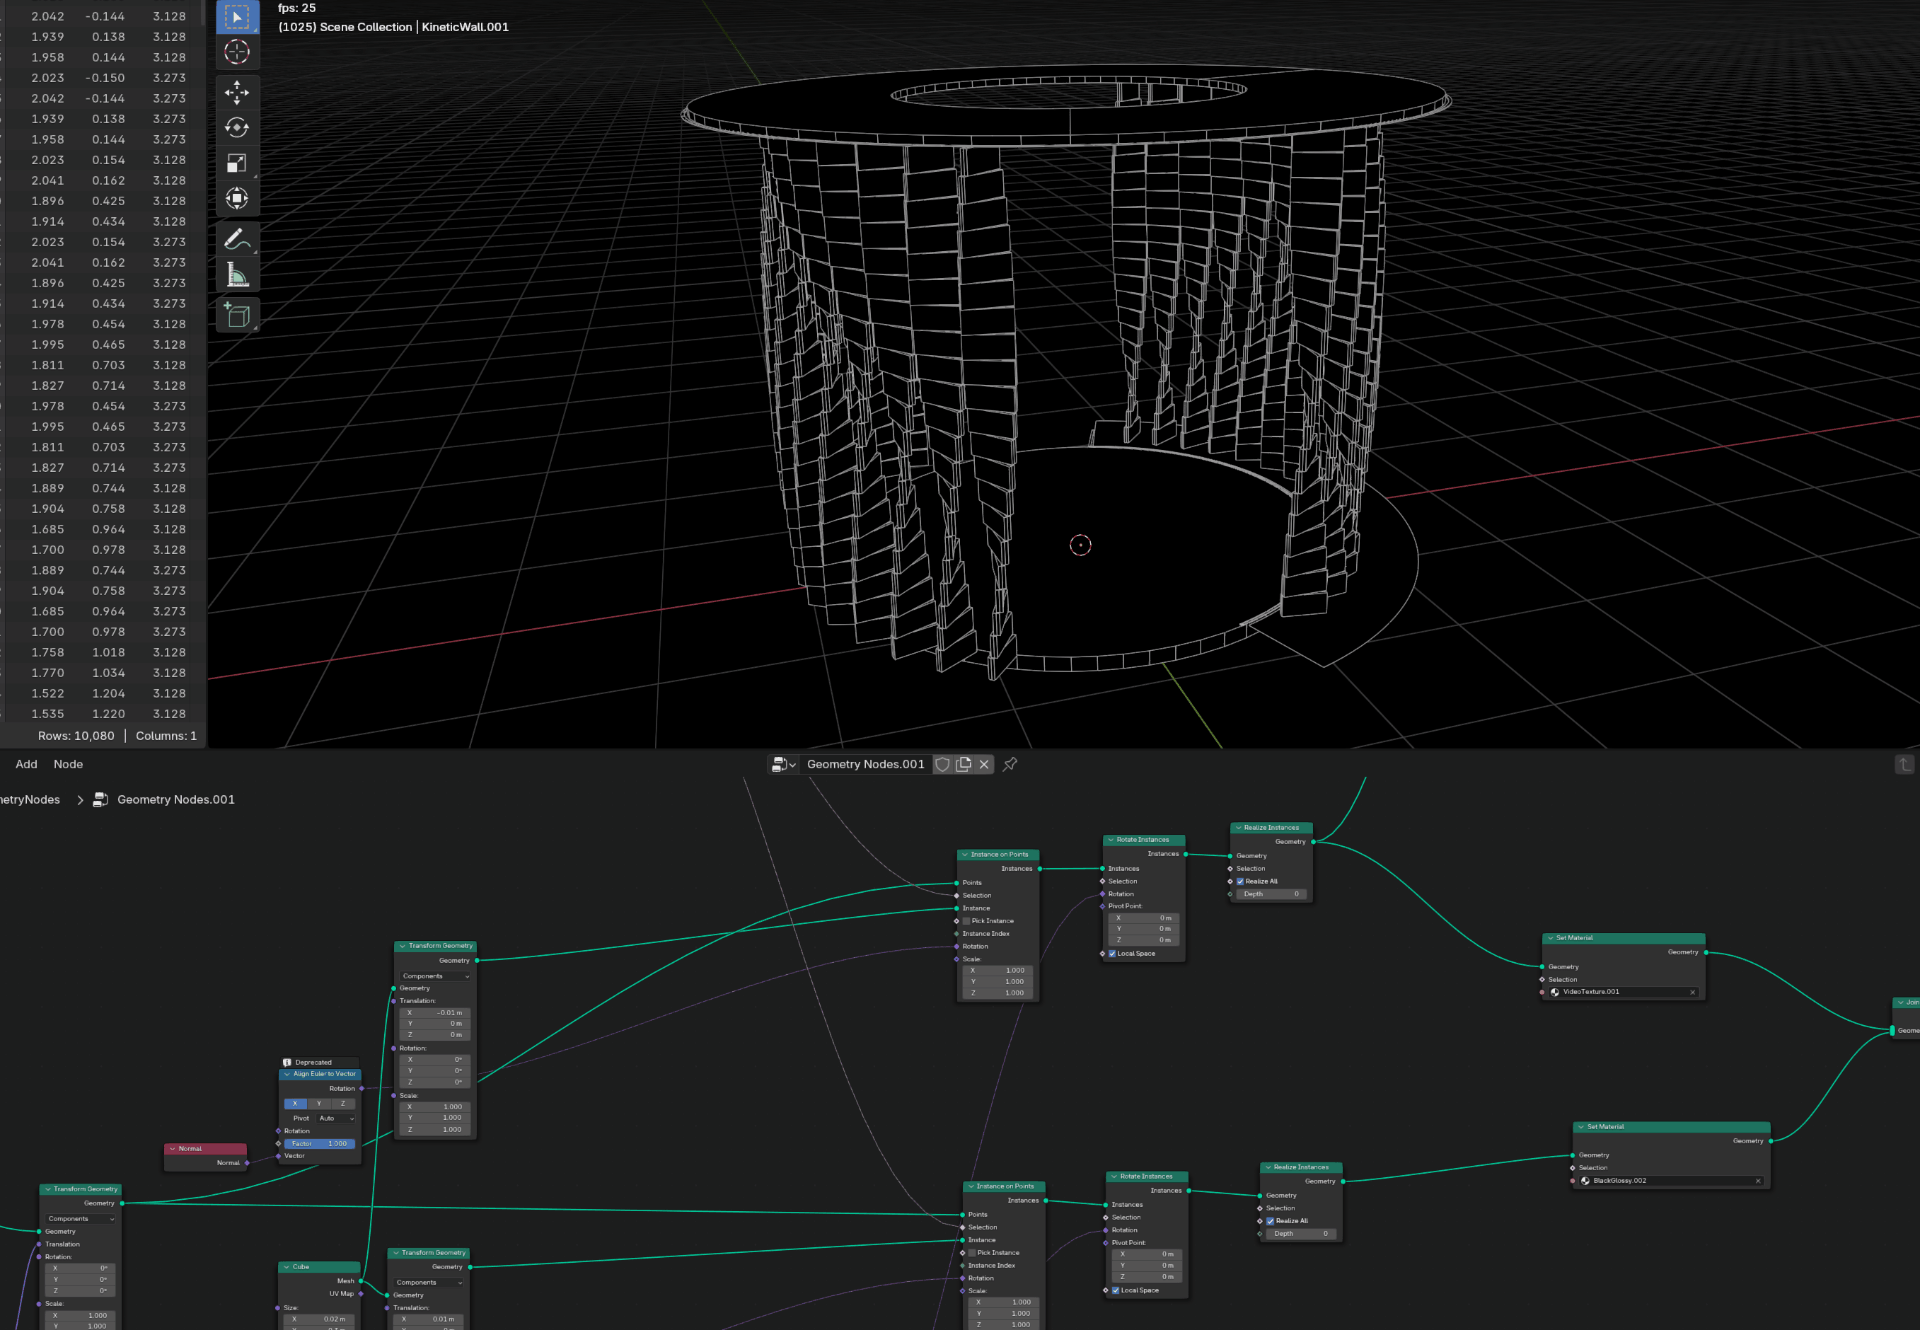The image size is (1920, 1330).
Task: Collapse the Align Euler to Vector node
Action: [287, 1074]
